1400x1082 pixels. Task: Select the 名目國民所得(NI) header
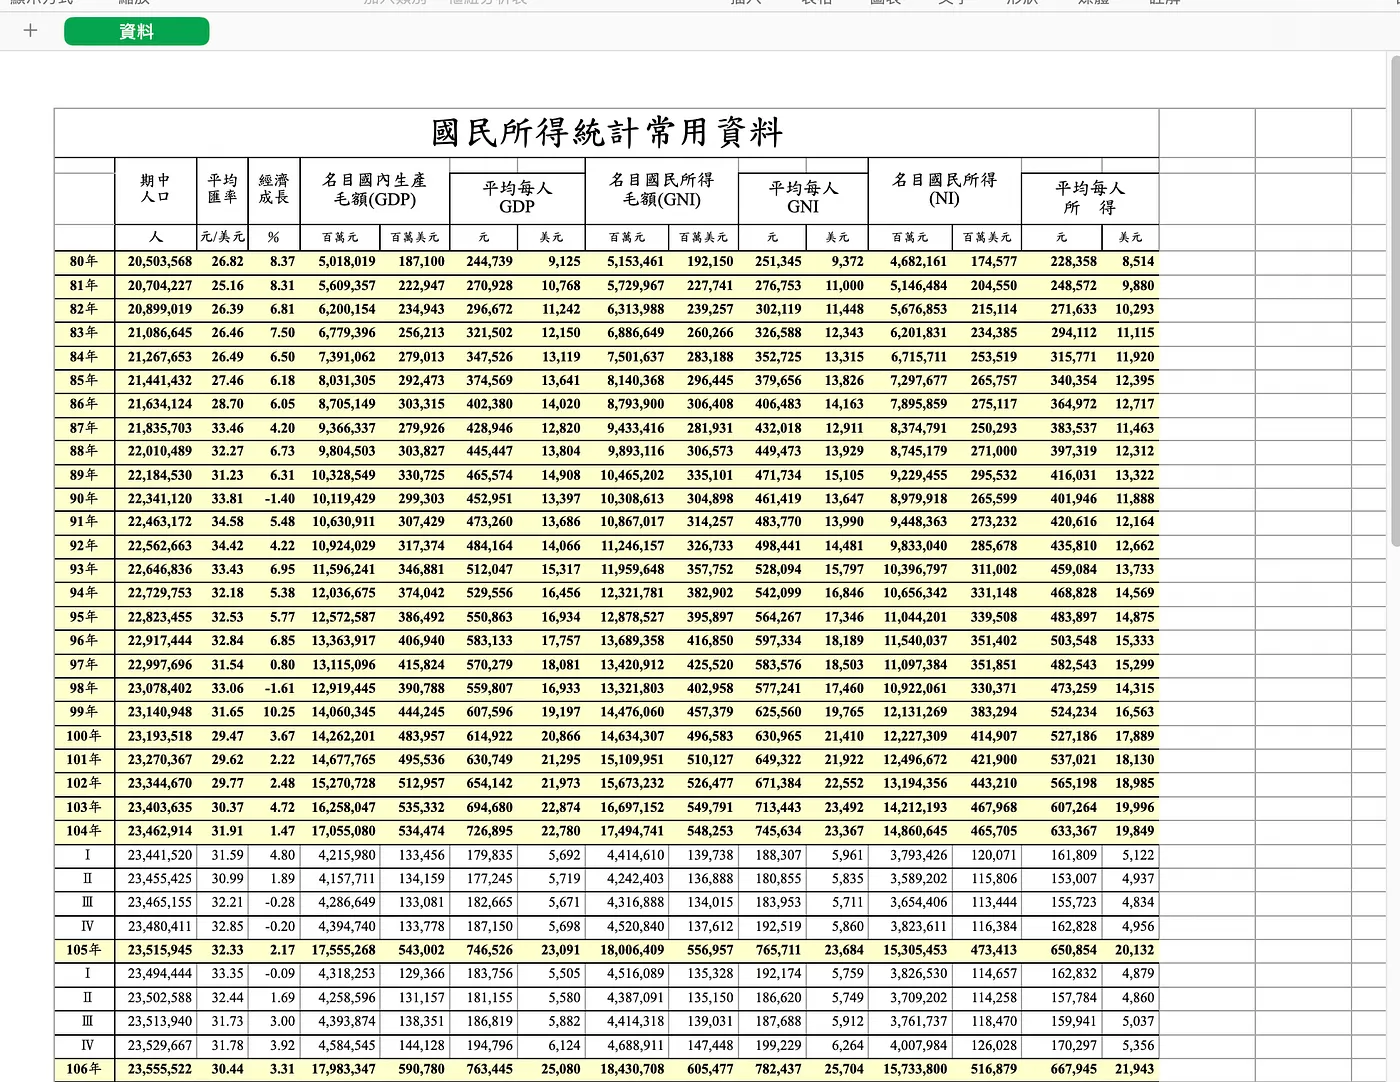[x=944, y=190]
